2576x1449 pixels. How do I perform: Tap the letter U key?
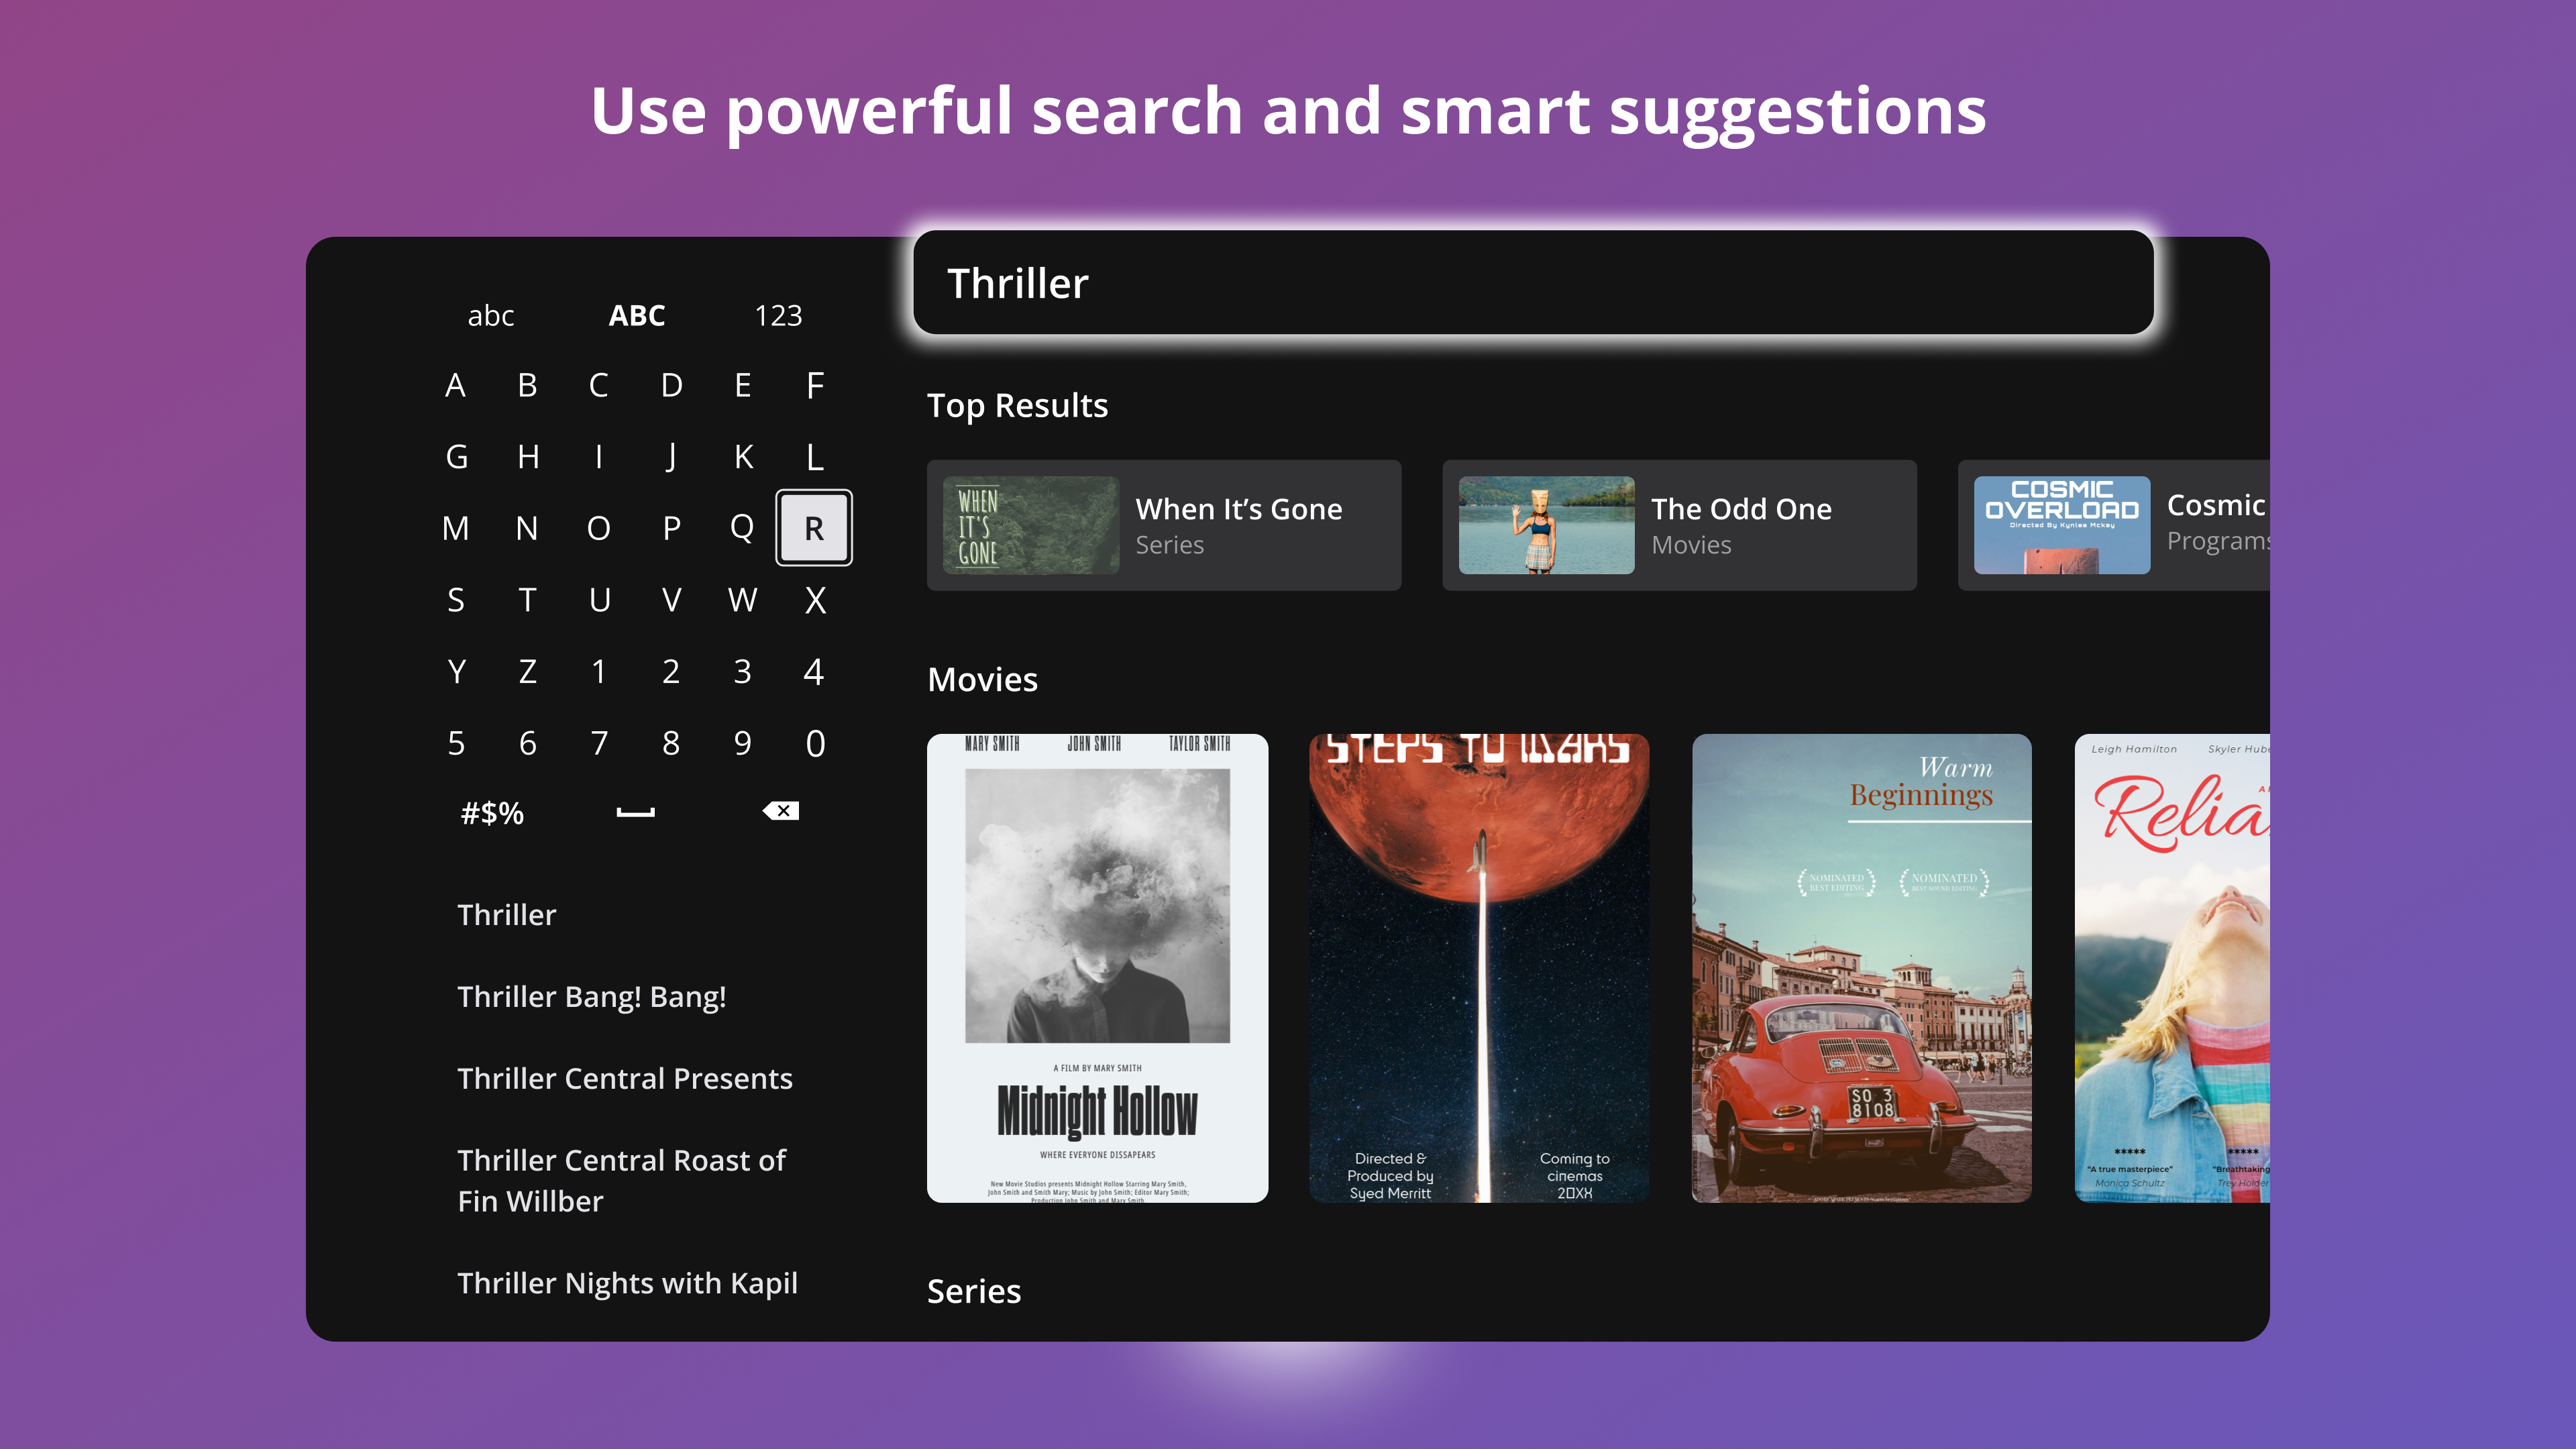pyautogui.click(x=599, y=600)
